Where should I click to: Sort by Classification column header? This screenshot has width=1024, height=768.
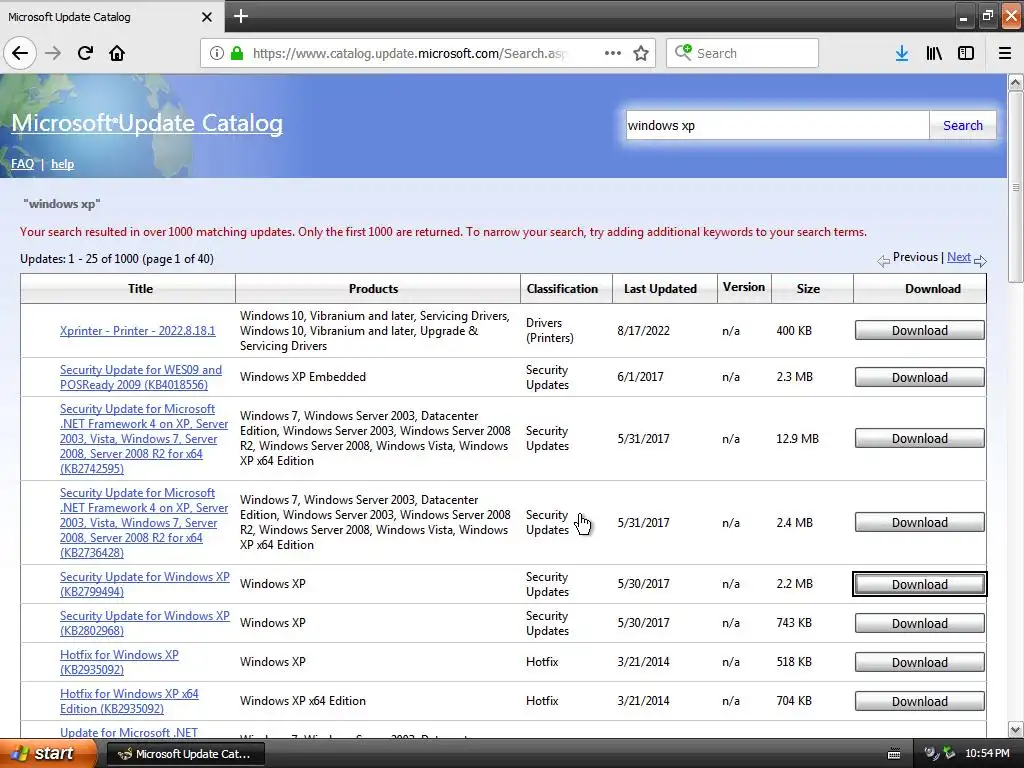pos(562,289)
